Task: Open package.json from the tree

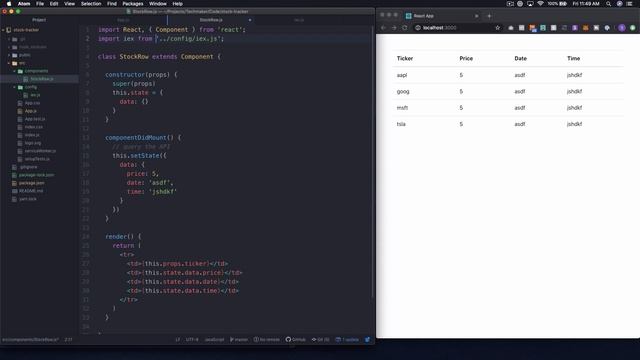Action: [31, 183]
